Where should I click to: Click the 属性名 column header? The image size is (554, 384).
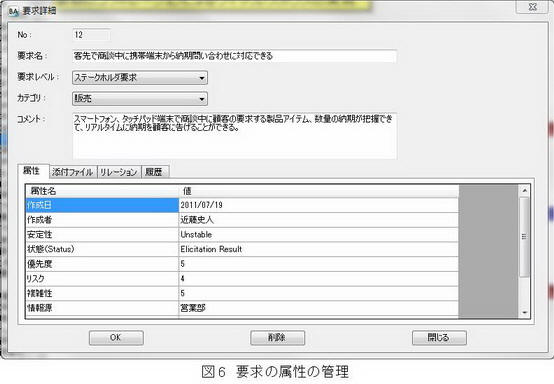(x=102, y=191)
